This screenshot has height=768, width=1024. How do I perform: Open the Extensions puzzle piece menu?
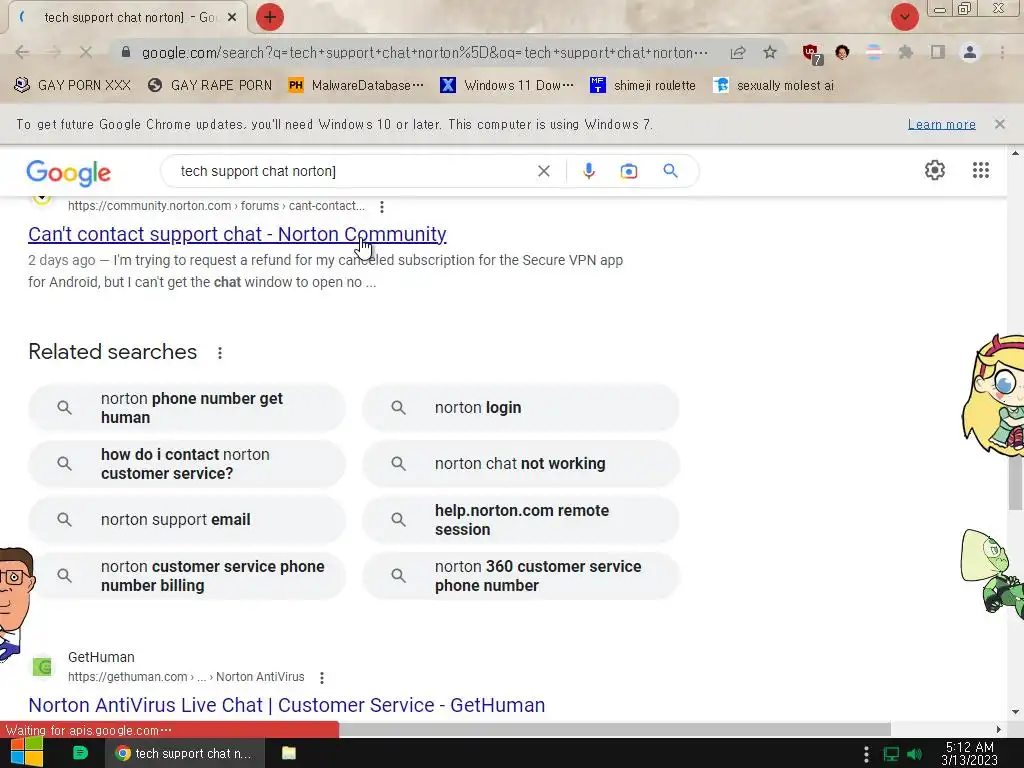(906, 52)
